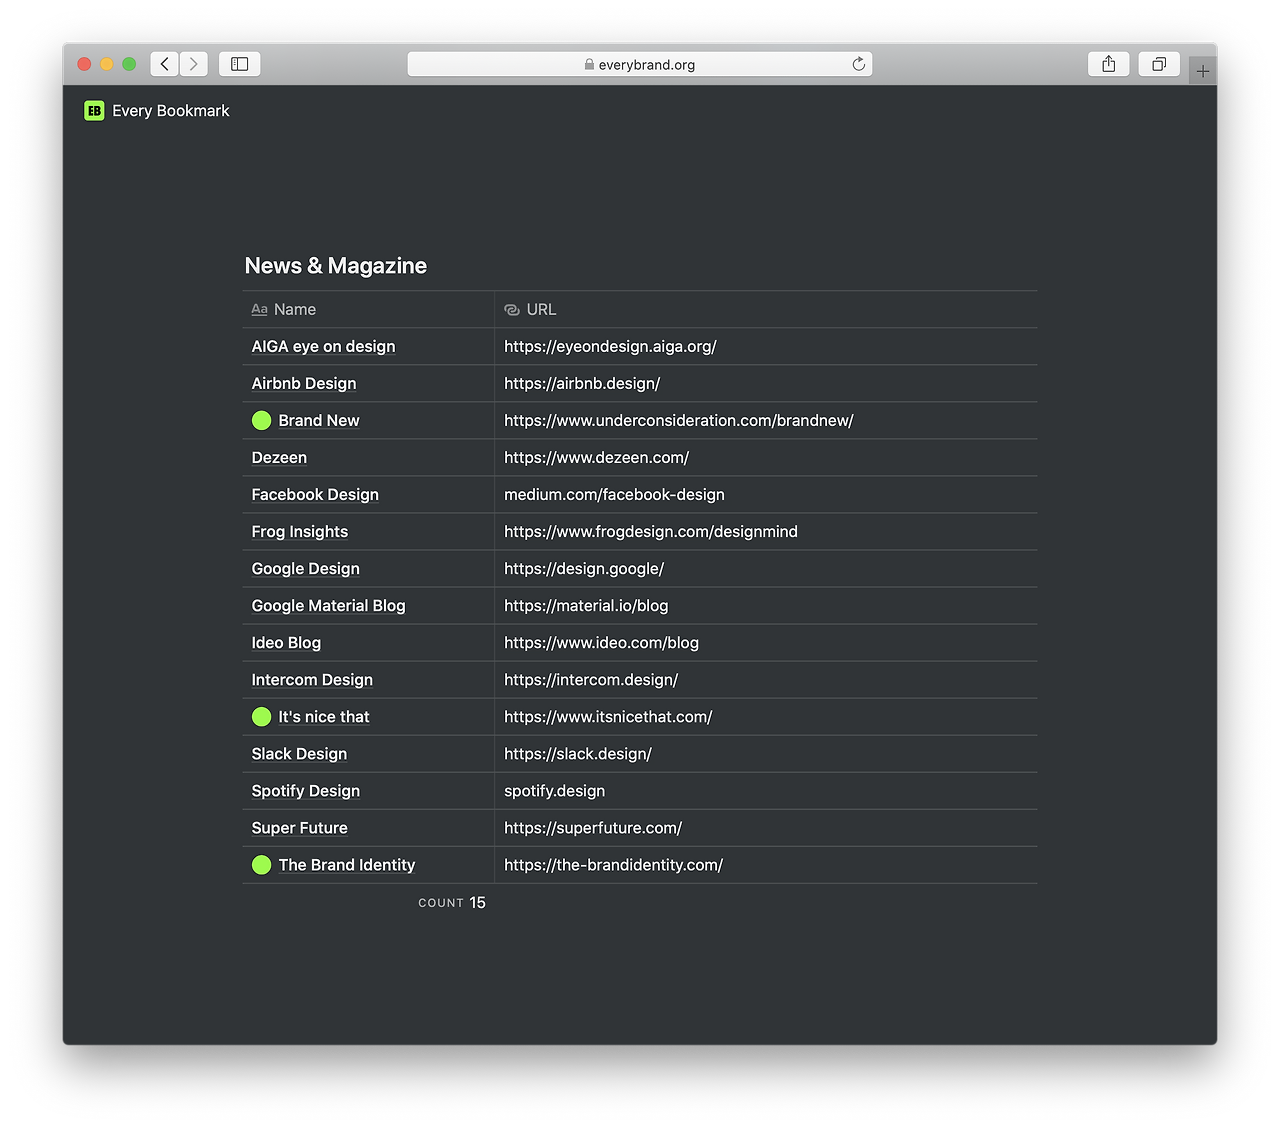The image size is (1280, 1128).
Task: Click the EB logo icon
Action: [x=94, y=111]
